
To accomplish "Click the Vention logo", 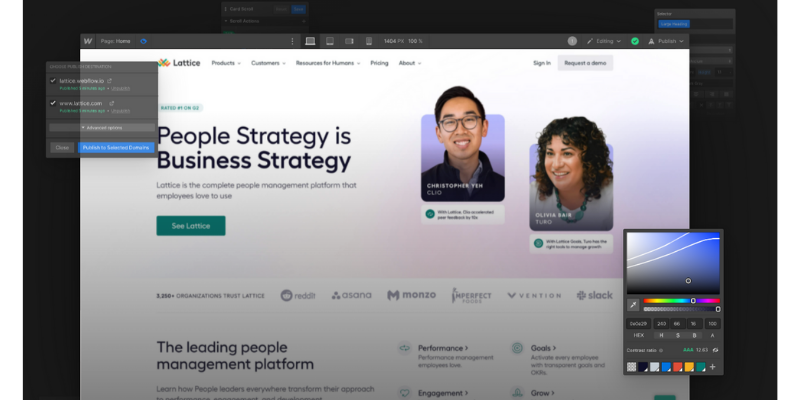I will (534, 295).
